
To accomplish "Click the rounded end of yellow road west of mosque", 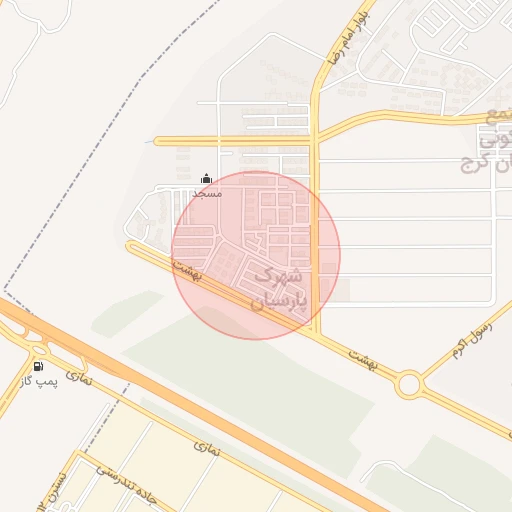I will point(159,141).
